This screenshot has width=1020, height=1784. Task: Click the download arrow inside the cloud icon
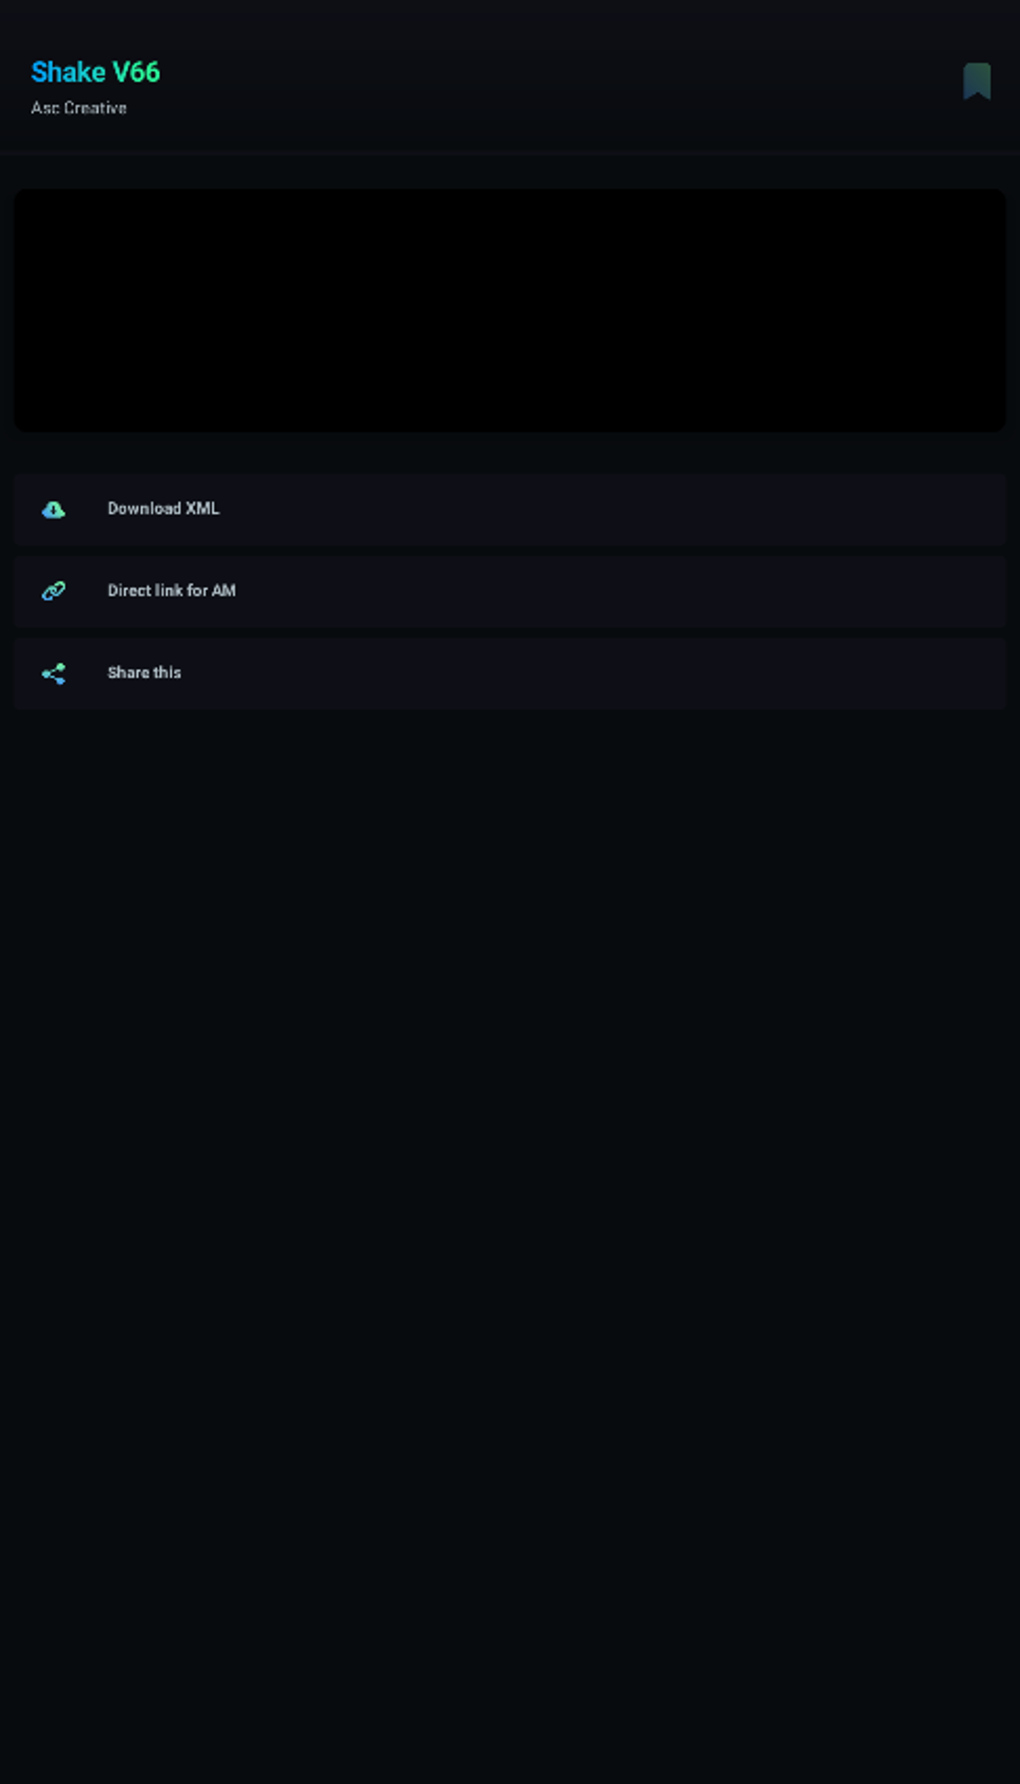point(53,510)
